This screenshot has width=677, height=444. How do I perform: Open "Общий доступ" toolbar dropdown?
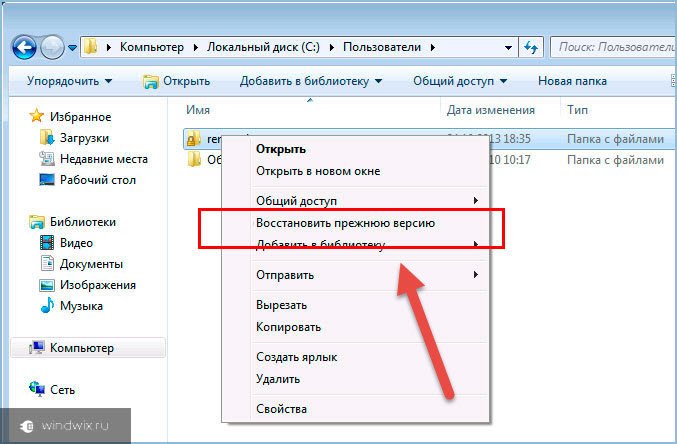point(460,81)
